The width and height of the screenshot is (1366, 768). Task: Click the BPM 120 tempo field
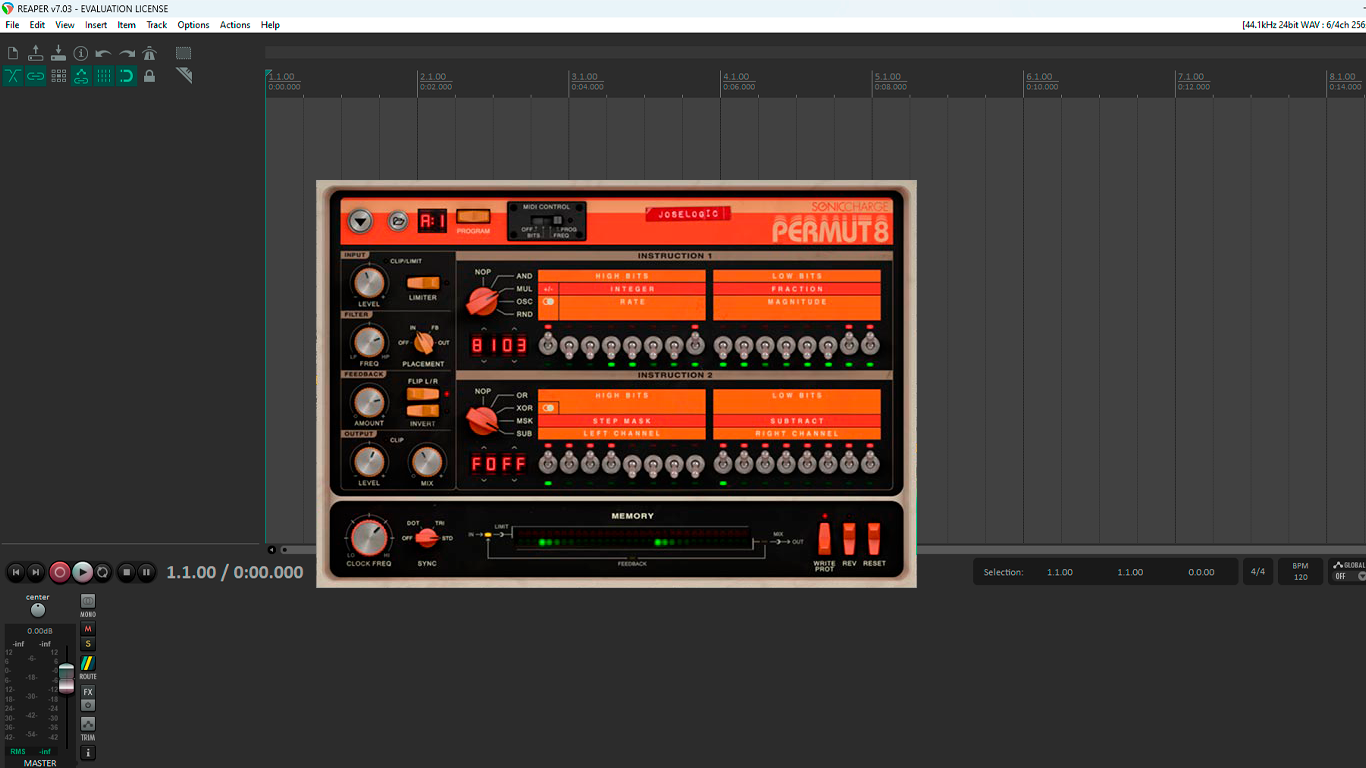pos(1300,572)
